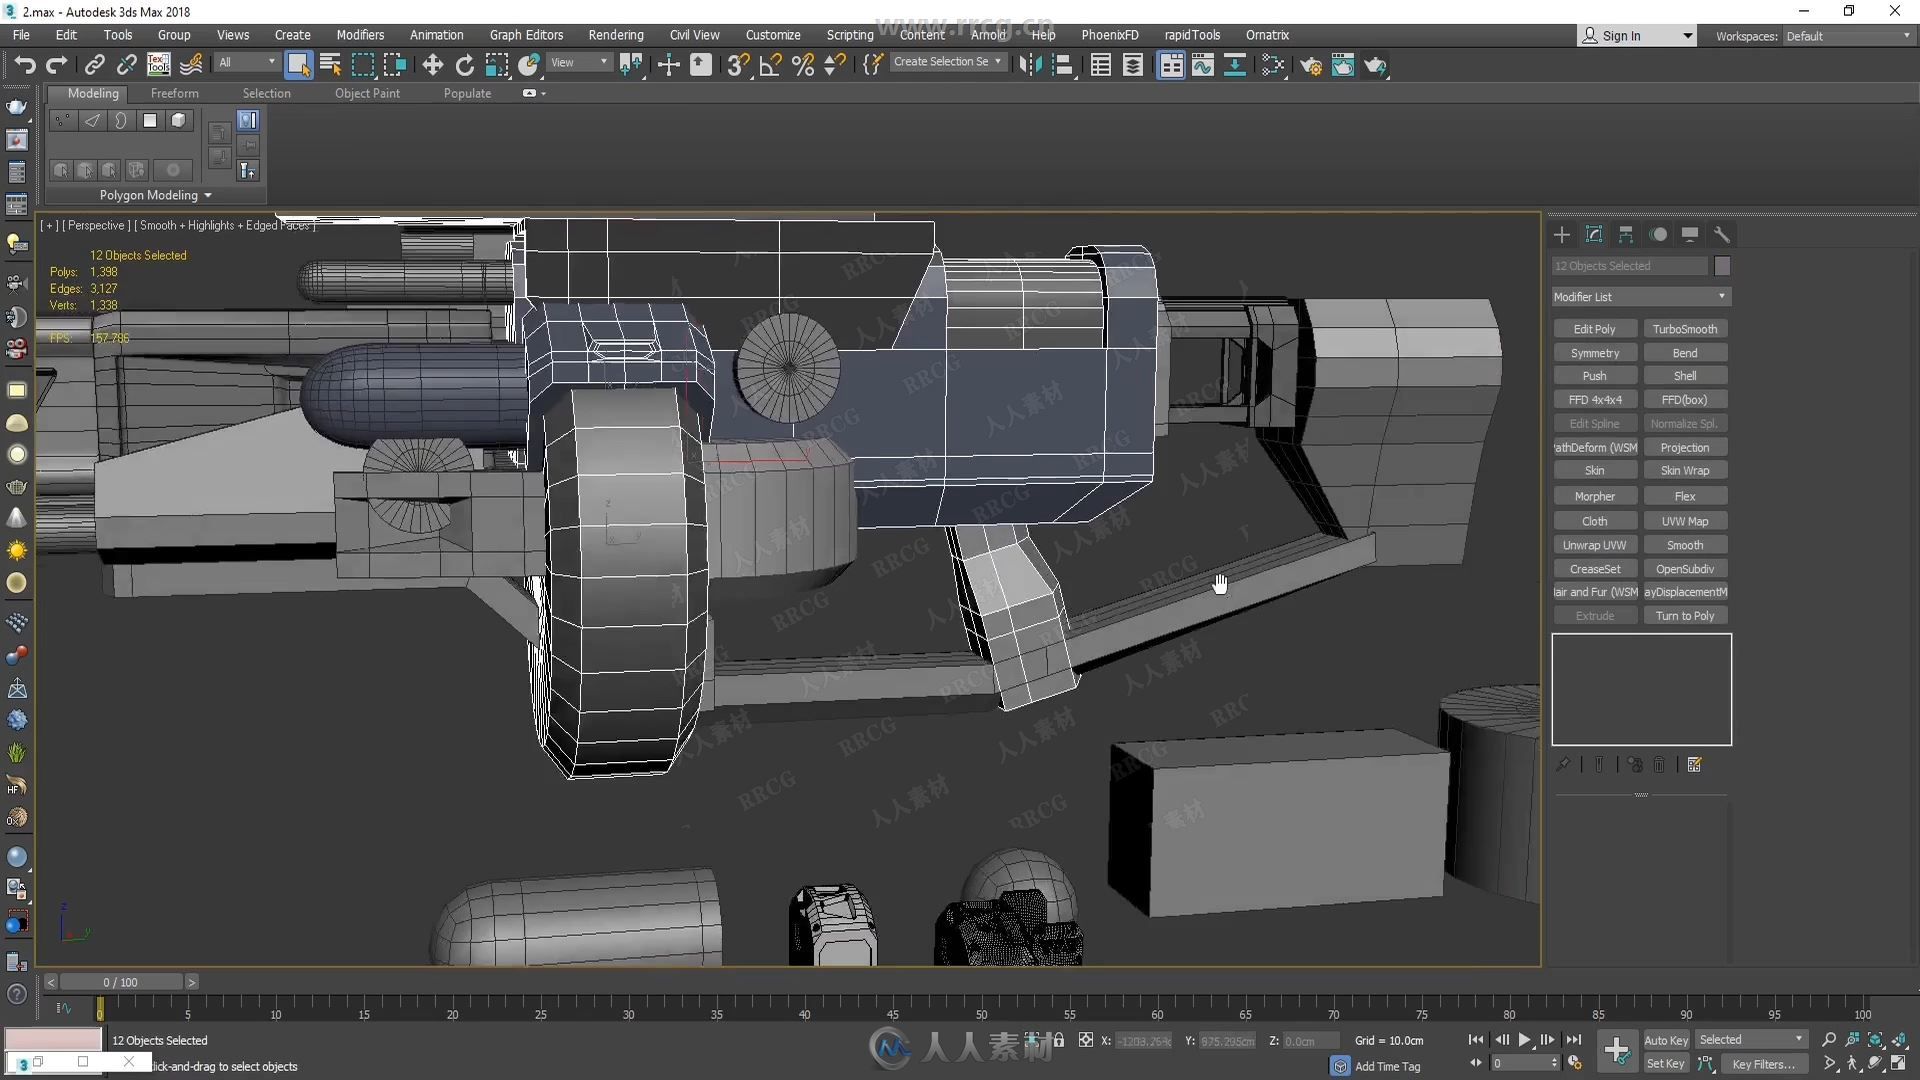Screen dimensions: 1920x1080
Task: Click the Rendering menu item
Action: 613,34
